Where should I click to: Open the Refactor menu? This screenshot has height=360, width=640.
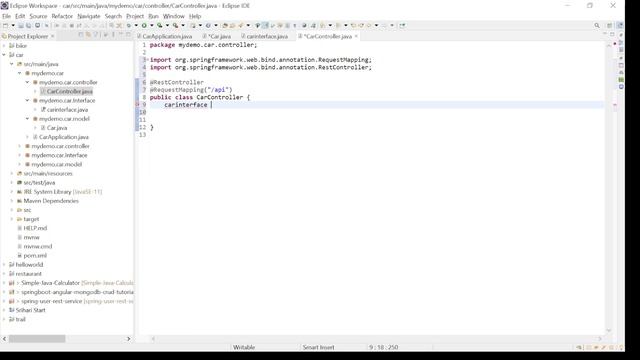point(62,16)
